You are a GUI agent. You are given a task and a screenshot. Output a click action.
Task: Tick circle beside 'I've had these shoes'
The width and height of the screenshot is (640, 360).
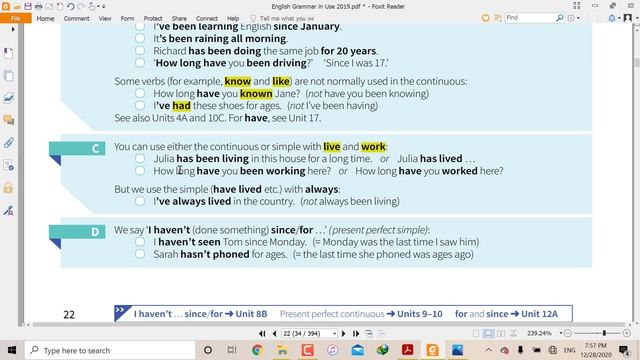[x=140, y=105]
